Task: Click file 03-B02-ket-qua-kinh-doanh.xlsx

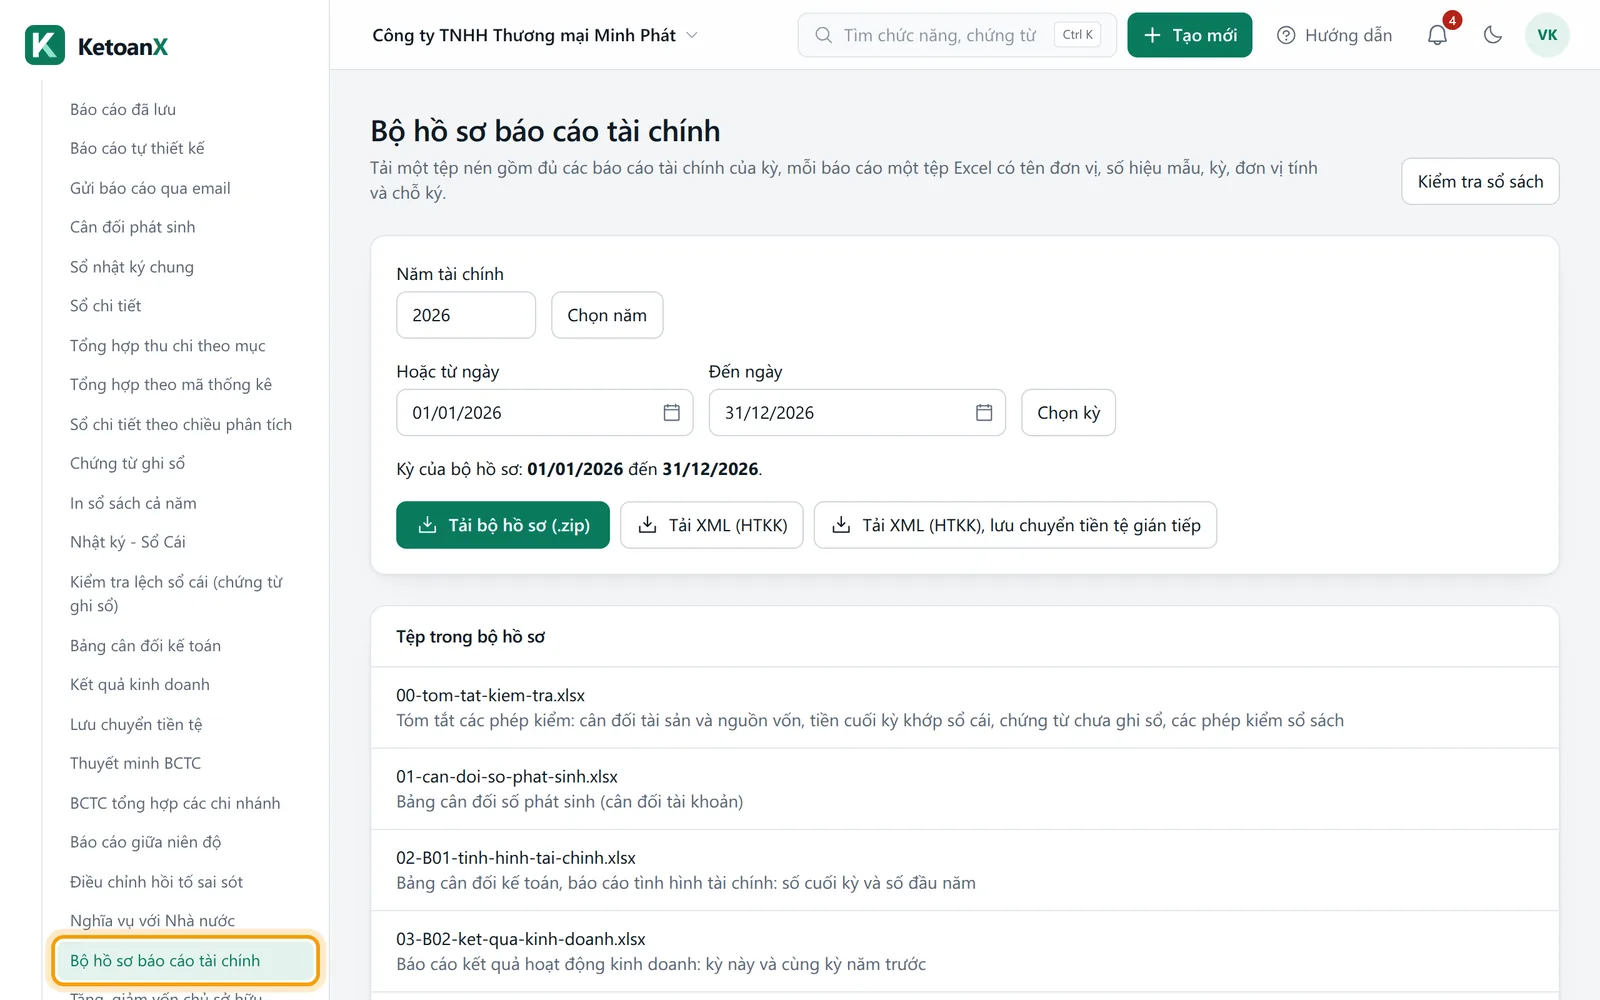Action: pos(521,939)
